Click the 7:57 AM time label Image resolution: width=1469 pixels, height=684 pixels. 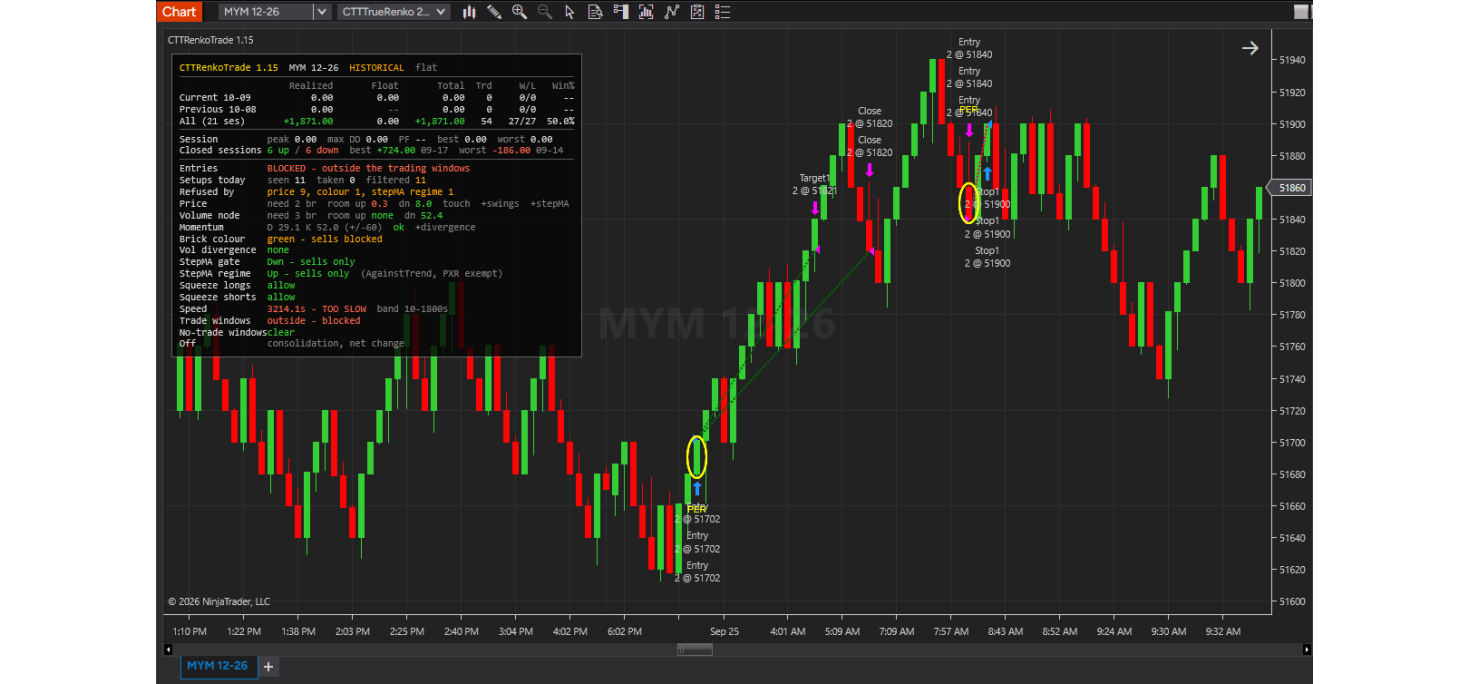[x=950, y=632]
